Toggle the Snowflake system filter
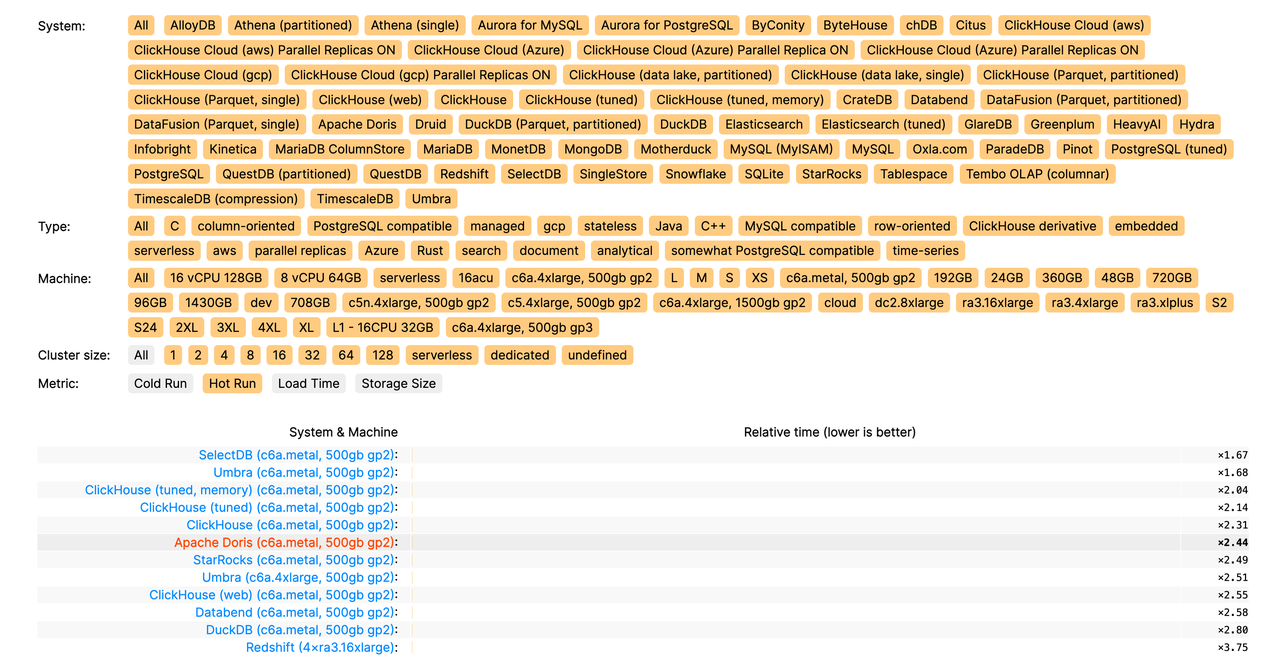This screenshot has width=1280, height=656. pyautogui.click(x=696, y=174)
